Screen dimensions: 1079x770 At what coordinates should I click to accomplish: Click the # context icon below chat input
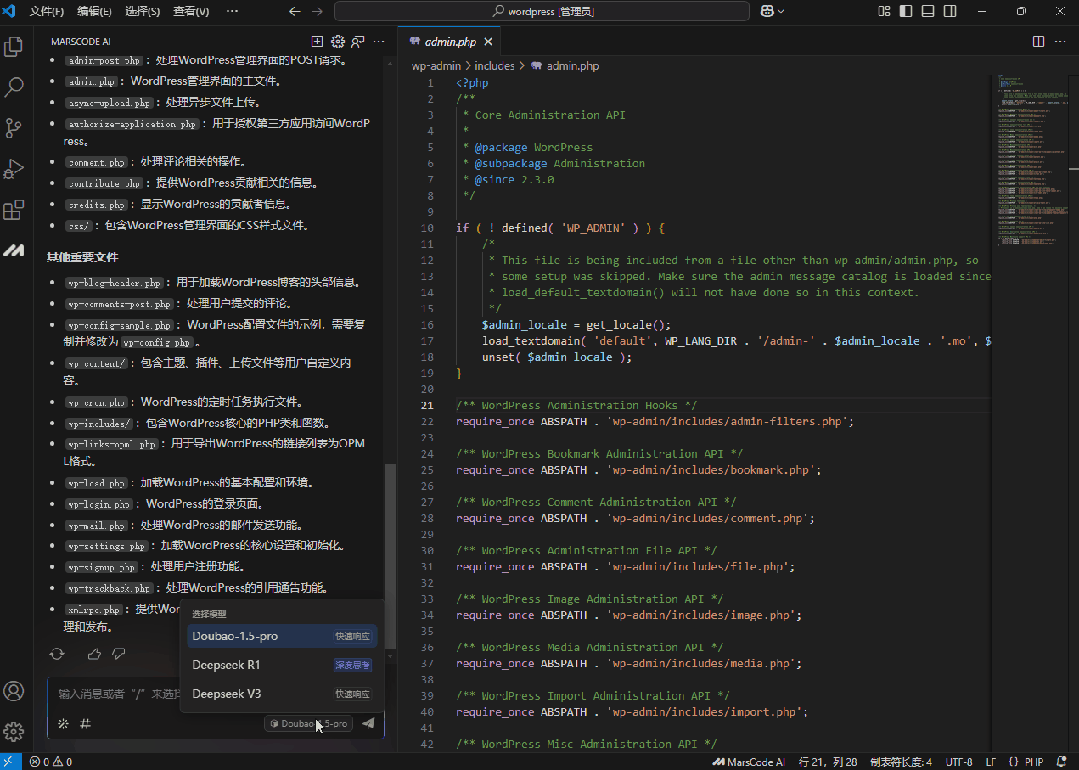(85, 723)
